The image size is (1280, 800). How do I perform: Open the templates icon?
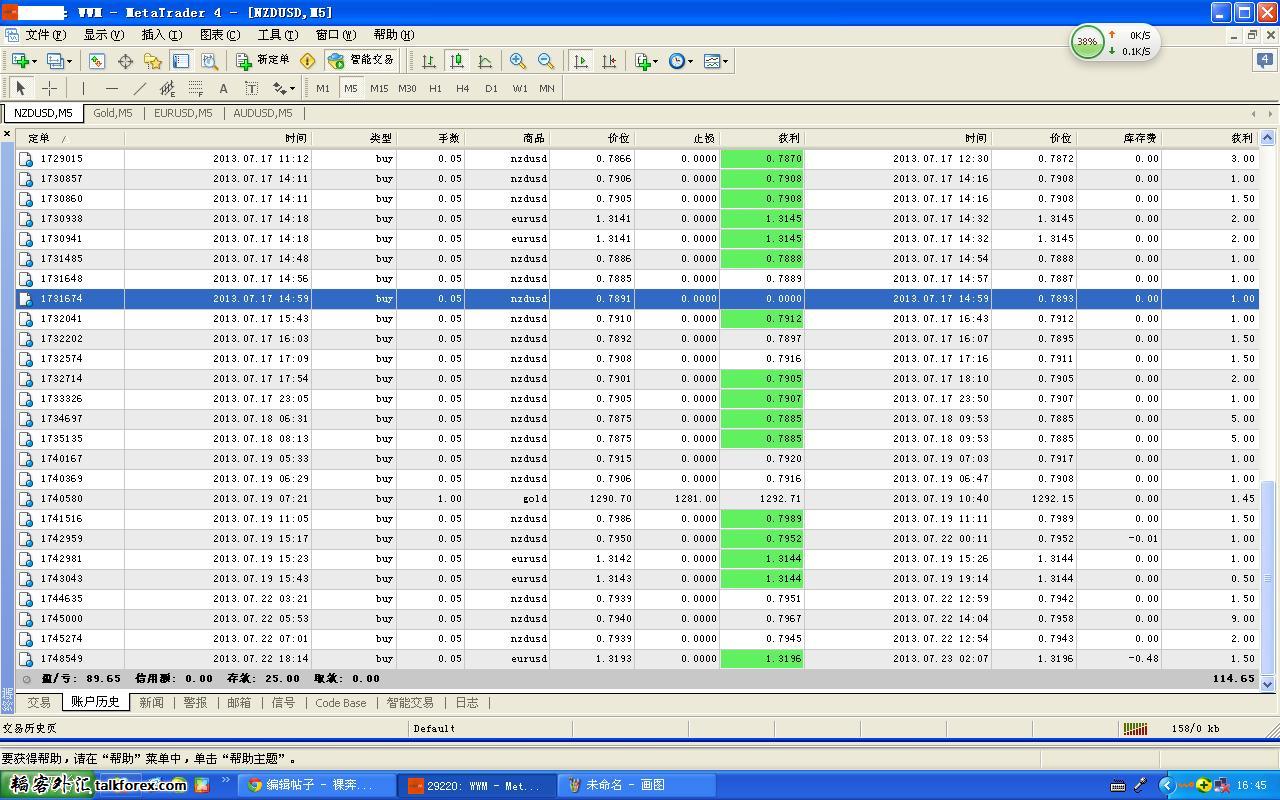(x=712, y=61)
